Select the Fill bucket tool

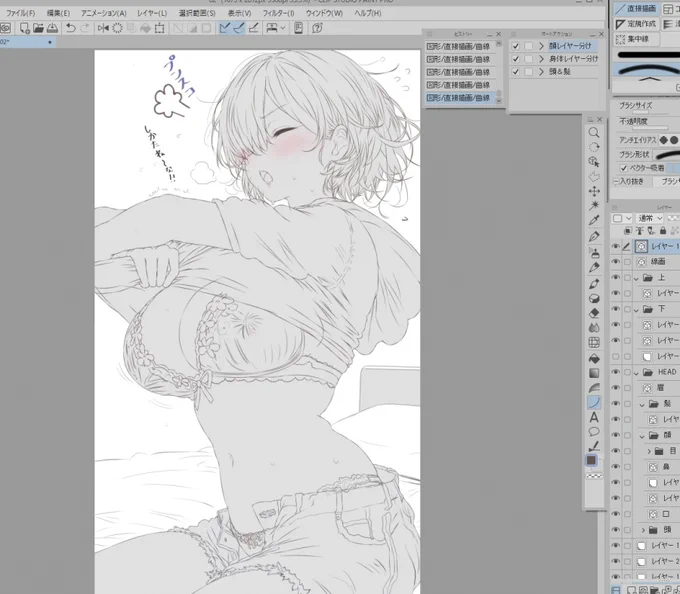[x=594, y=359]
